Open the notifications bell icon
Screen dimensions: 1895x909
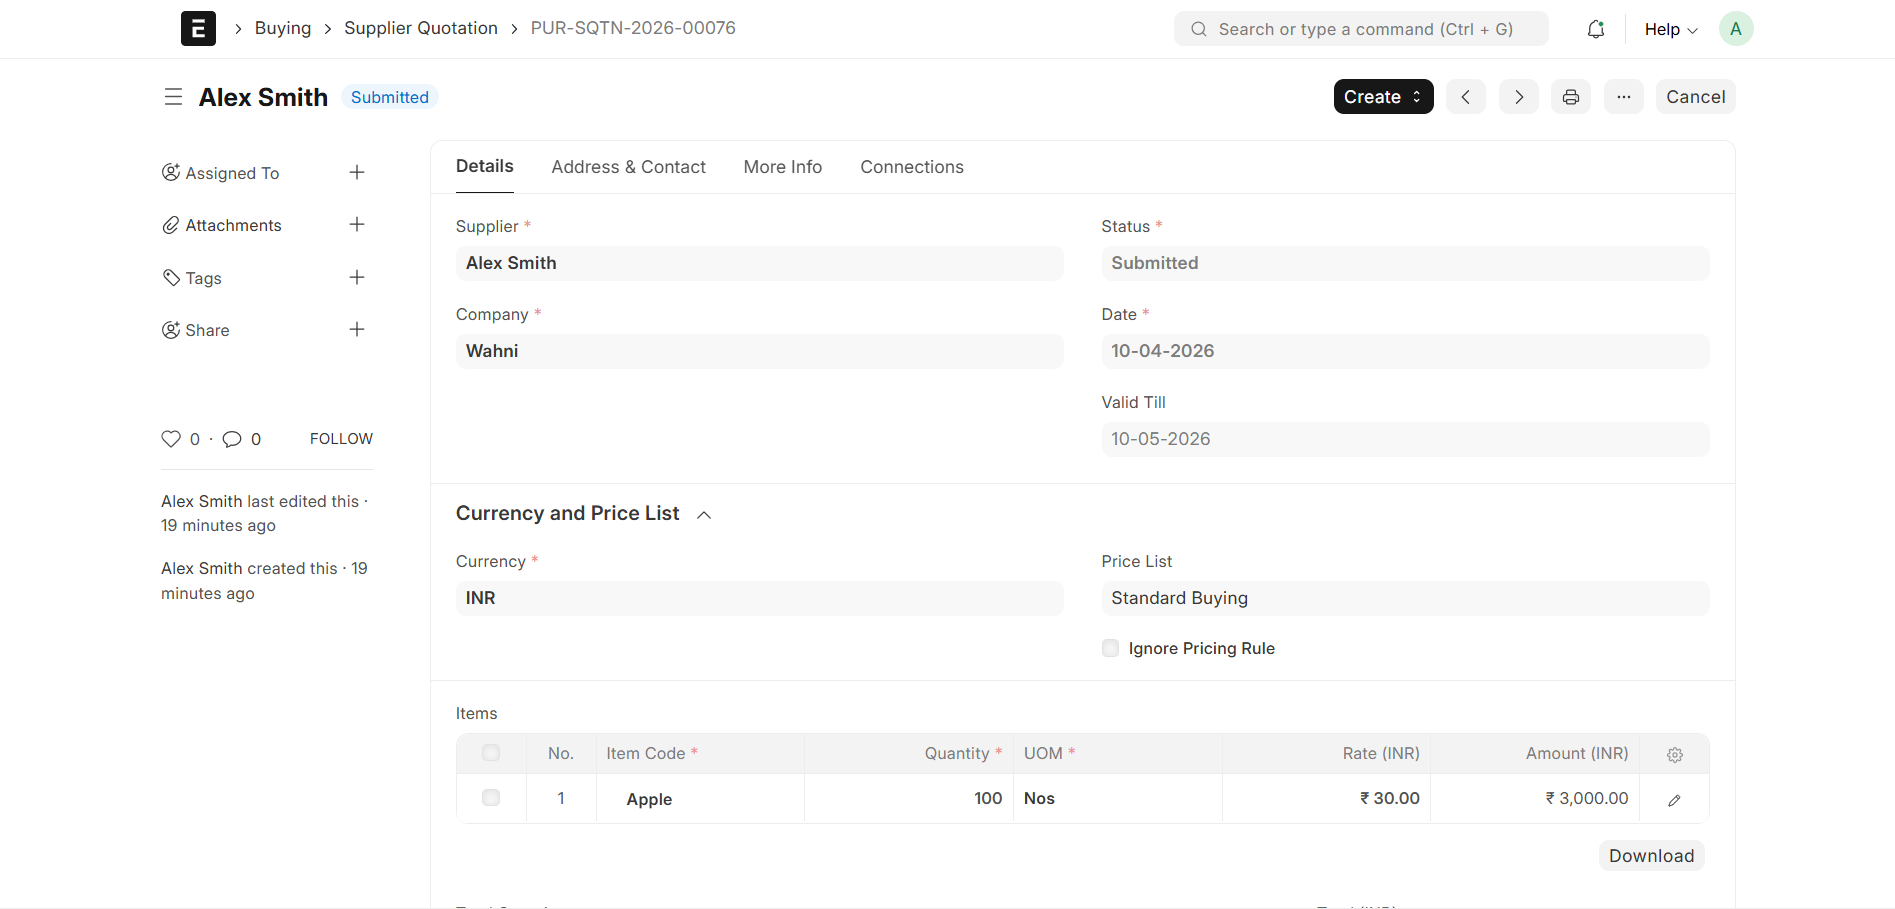(x=1596, y=29)
